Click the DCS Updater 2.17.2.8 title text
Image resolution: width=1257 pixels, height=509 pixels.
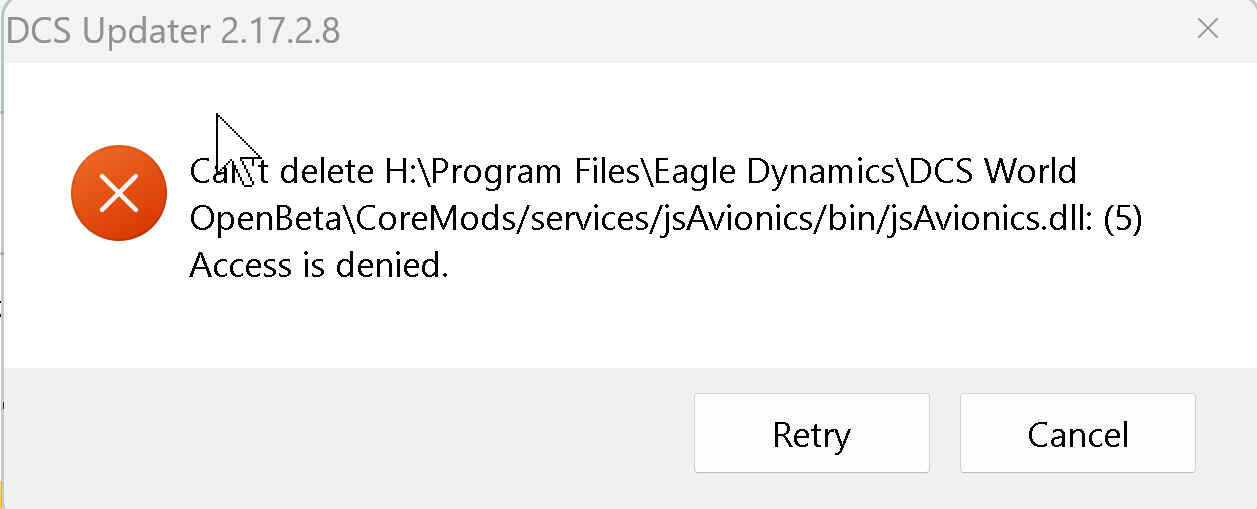pos(173,31)
